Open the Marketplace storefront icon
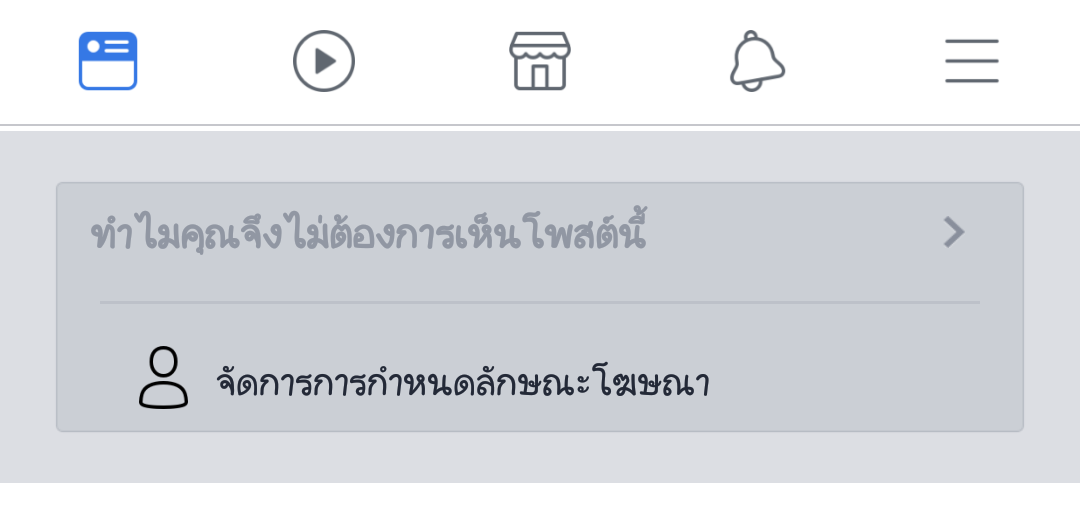 click(x=540, y=61)
